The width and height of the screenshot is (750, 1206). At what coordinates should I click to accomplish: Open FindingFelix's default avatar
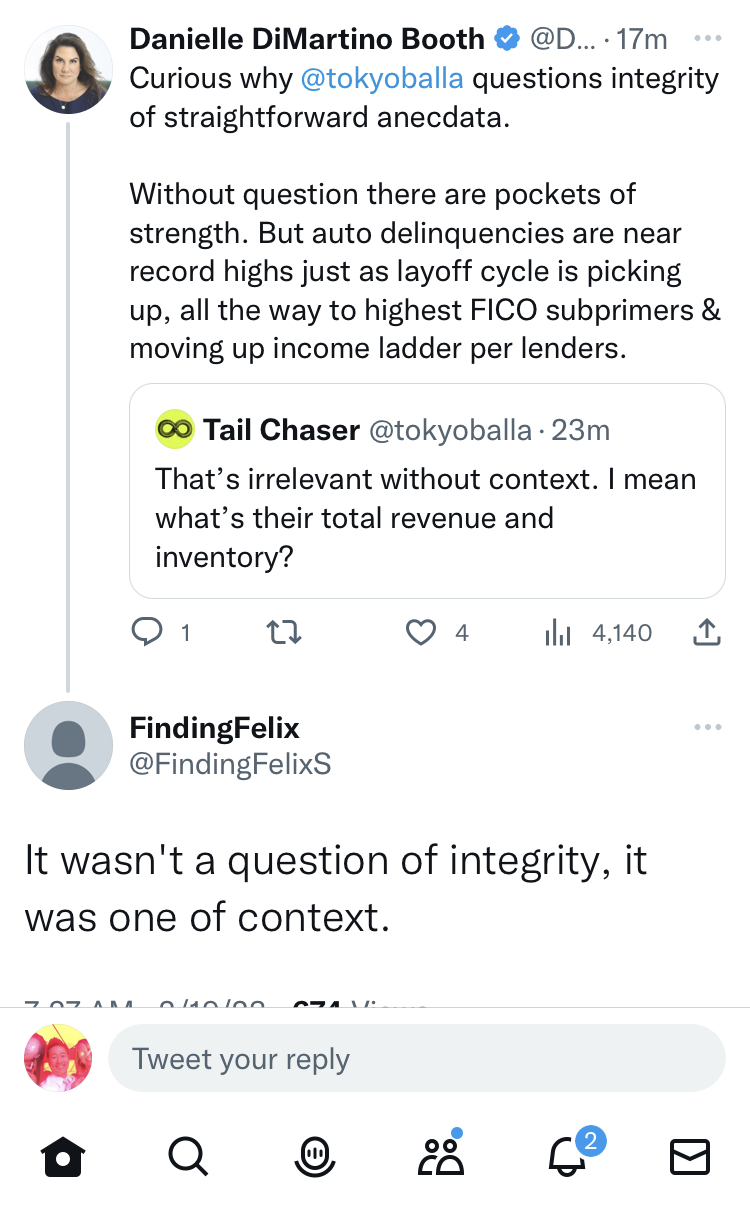point(68,746)
